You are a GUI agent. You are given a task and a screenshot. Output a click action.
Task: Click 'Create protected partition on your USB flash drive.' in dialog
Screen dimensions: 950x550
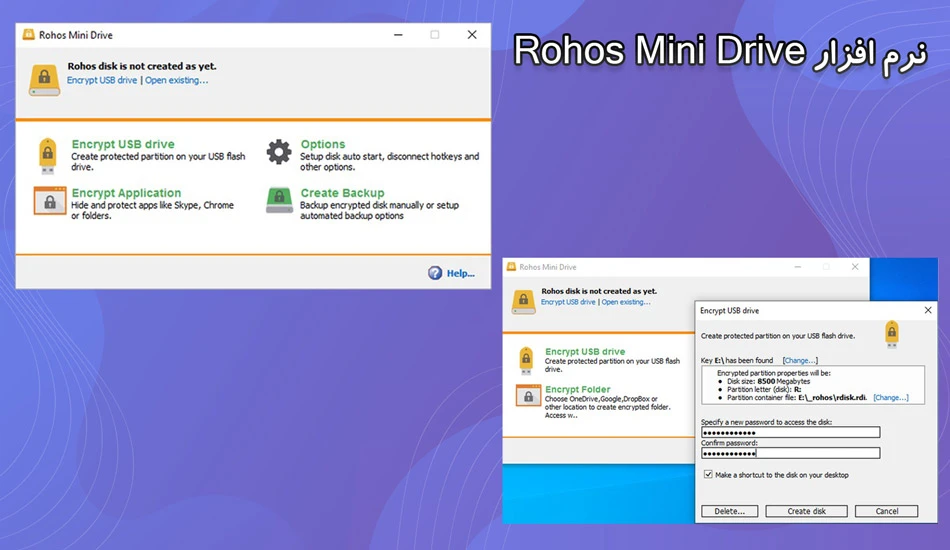(x=778, y=336)
